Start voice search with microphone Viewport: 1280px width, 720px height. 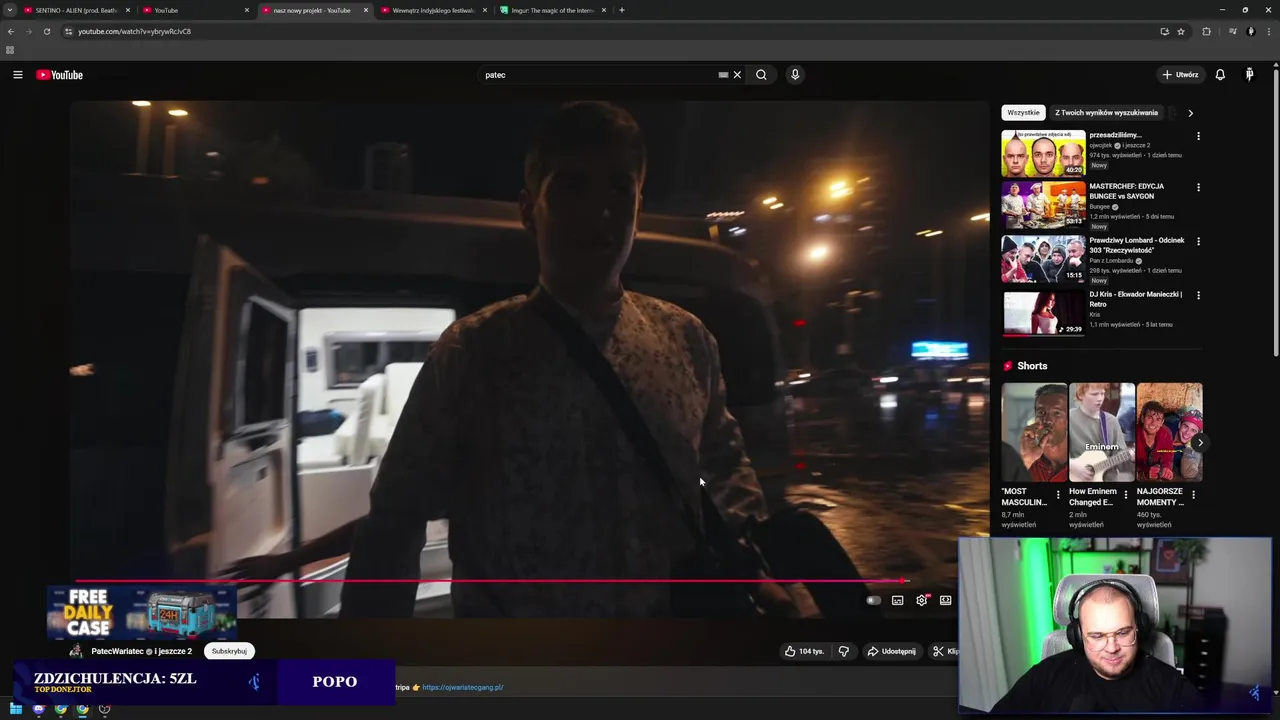(795, 75)
